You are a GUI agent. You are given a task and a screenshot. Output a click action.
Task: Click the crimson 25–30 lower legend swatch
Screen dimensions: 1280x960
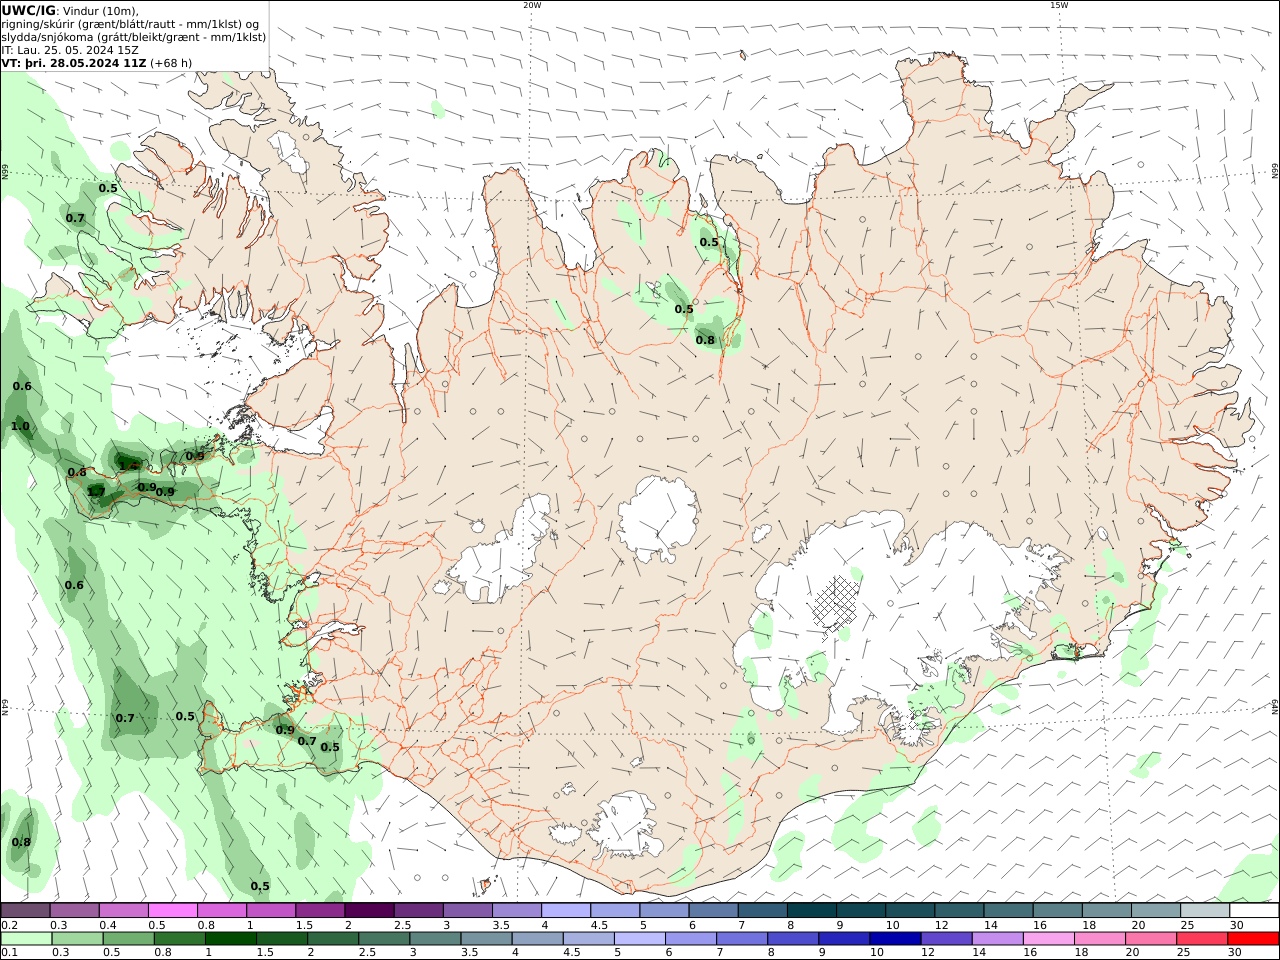pos(1203,938)
